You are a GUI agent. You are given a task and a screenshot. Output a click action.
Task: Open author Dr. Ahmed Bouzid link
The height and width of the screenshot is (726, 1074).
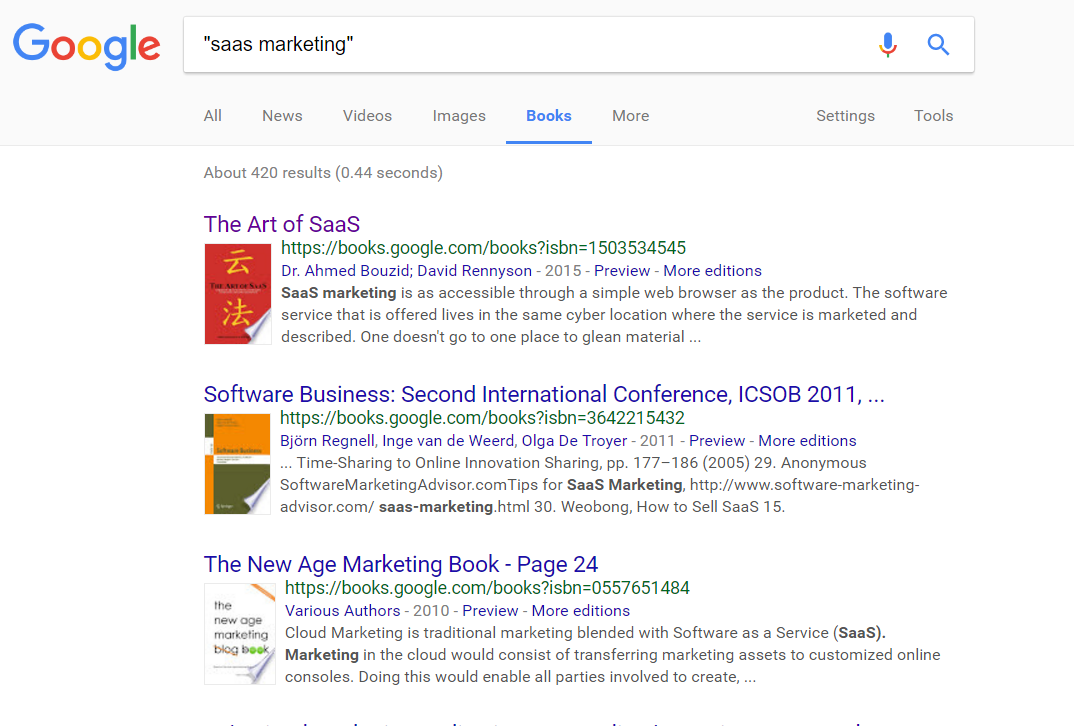[x=345, y=271]
